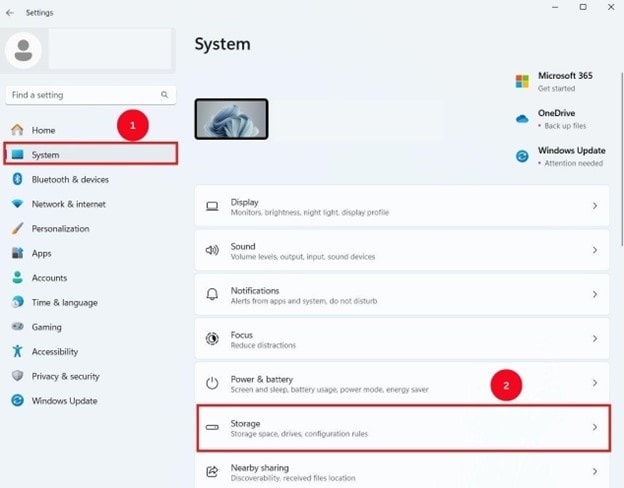Open Home in the sidebar

point(91,130)
